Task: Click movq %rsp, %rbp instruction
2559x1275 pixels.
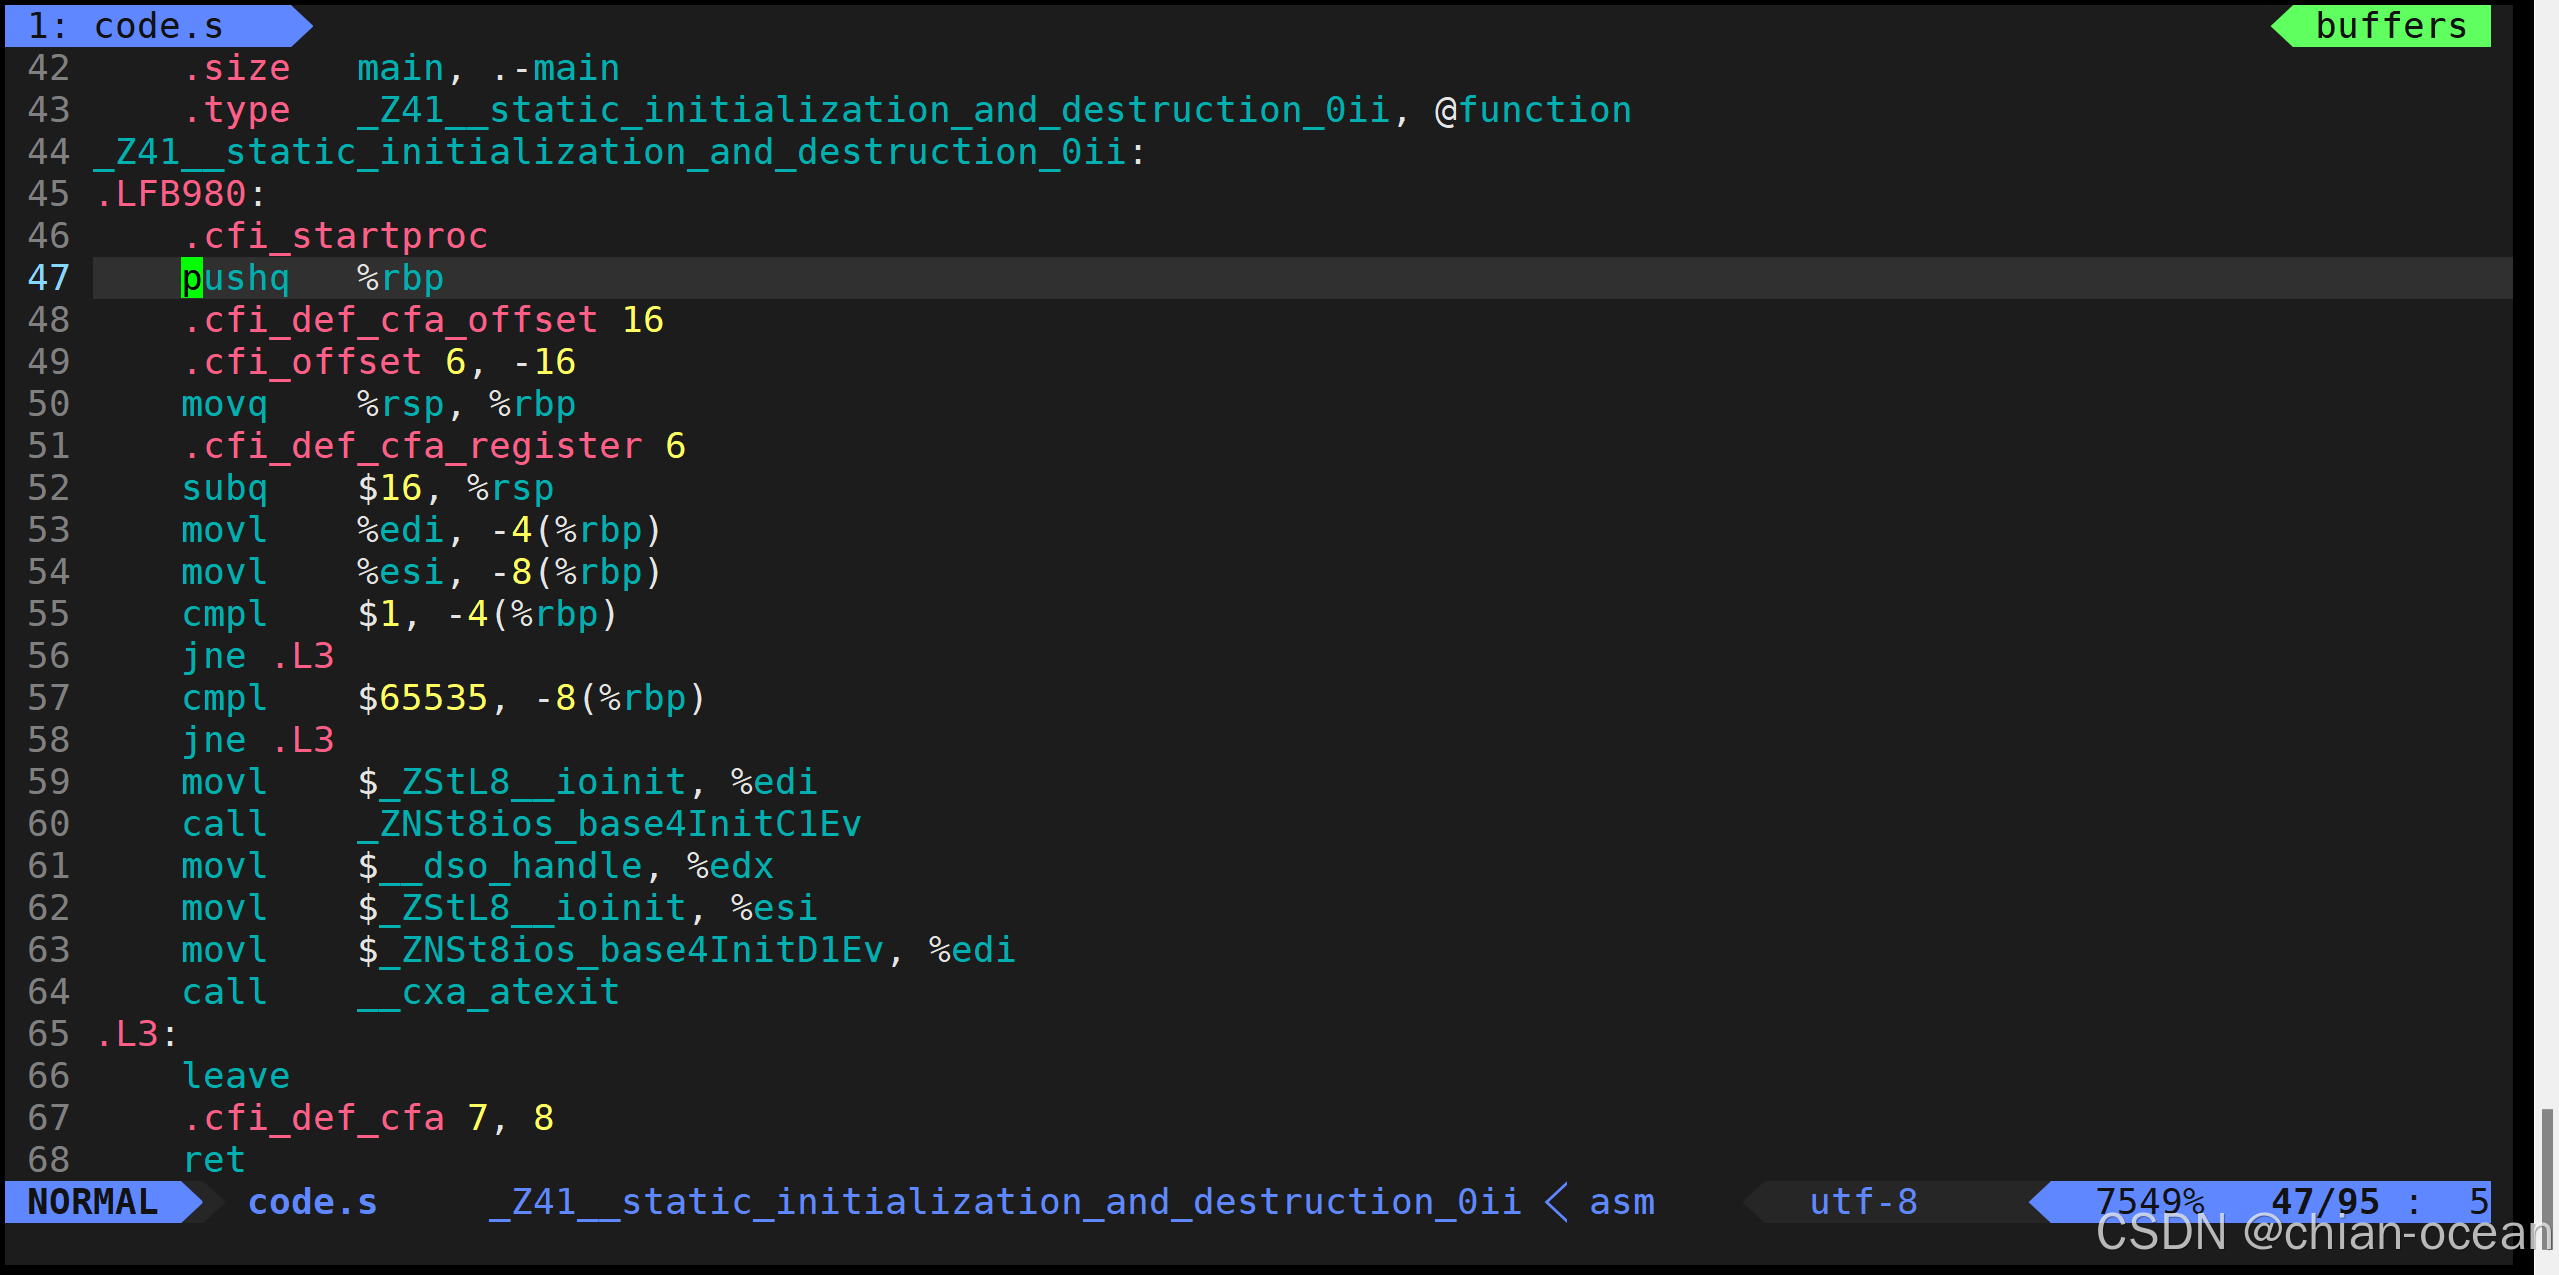Action: click(x=379, y=404)
